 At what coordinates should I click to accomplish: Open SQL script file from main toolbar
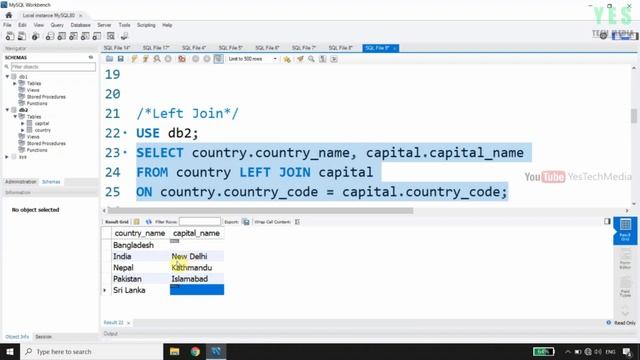click(x=22, y=36)
